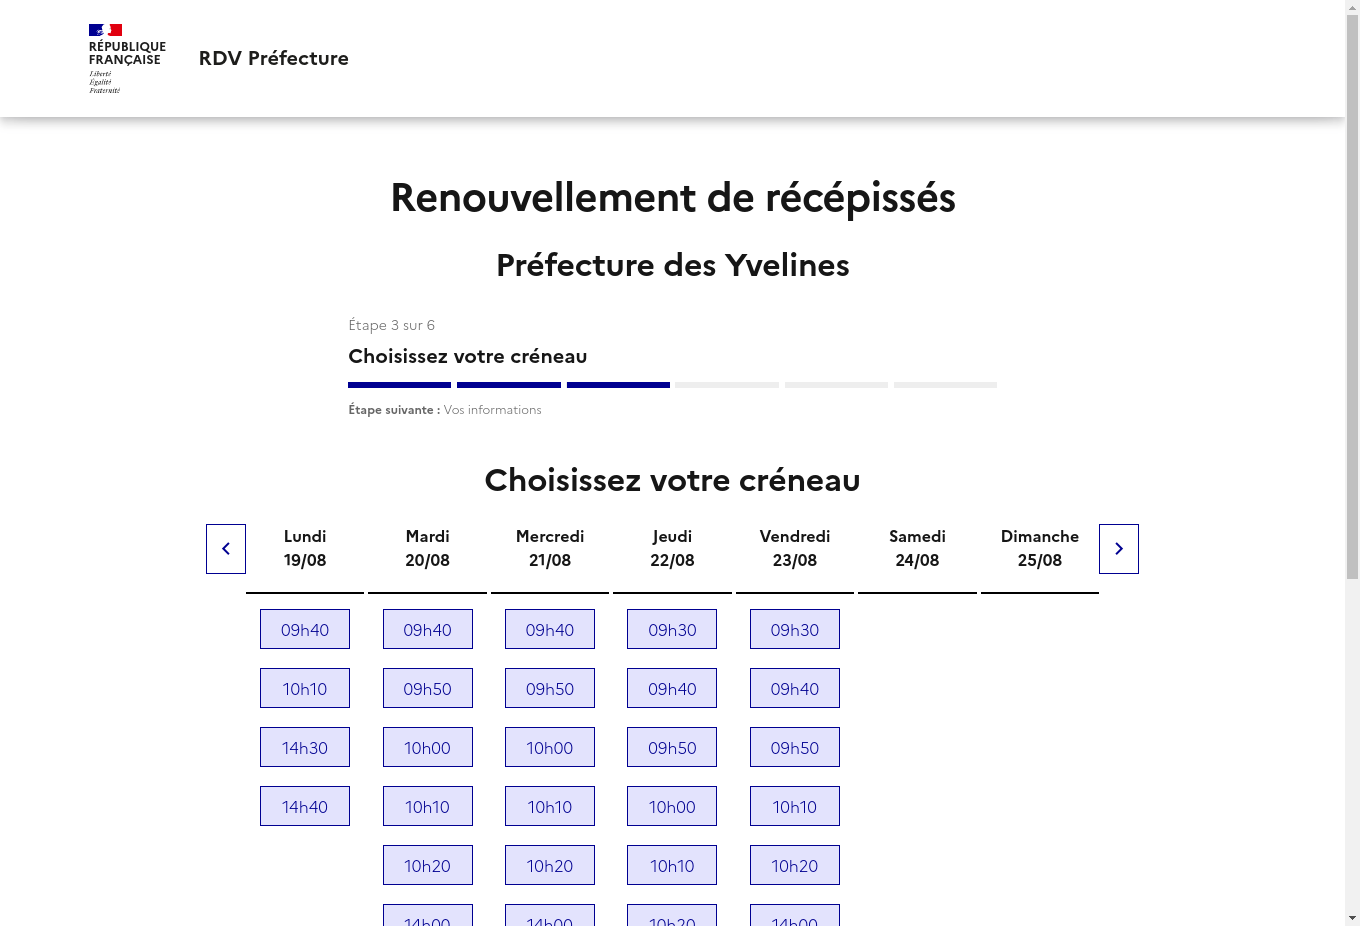Choose the Mardi 20/08 10h10 slot
Image resolution: width=1360 pixels, height=926 pixels.
(428, 806)
